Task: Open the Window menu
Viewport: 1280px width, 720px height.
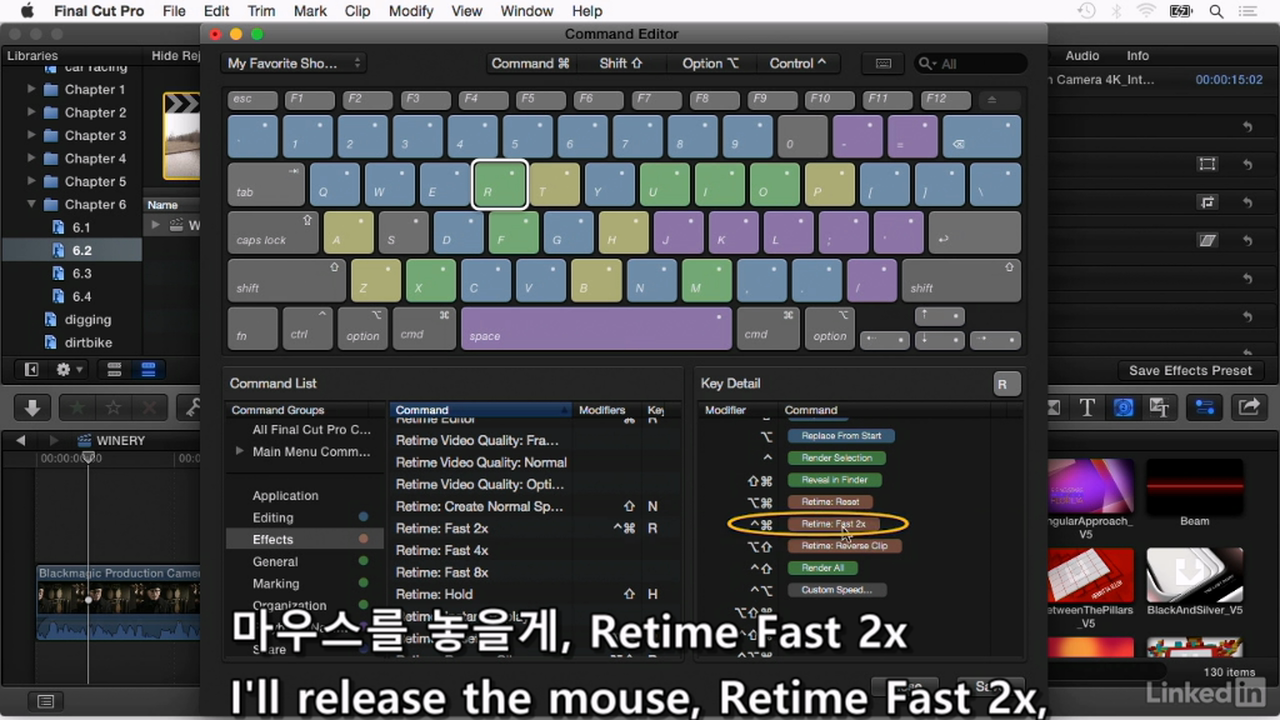Action: (x=526, y=11)
